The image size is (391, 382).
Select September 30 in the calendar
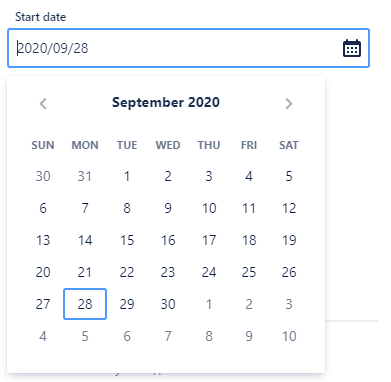168,304
